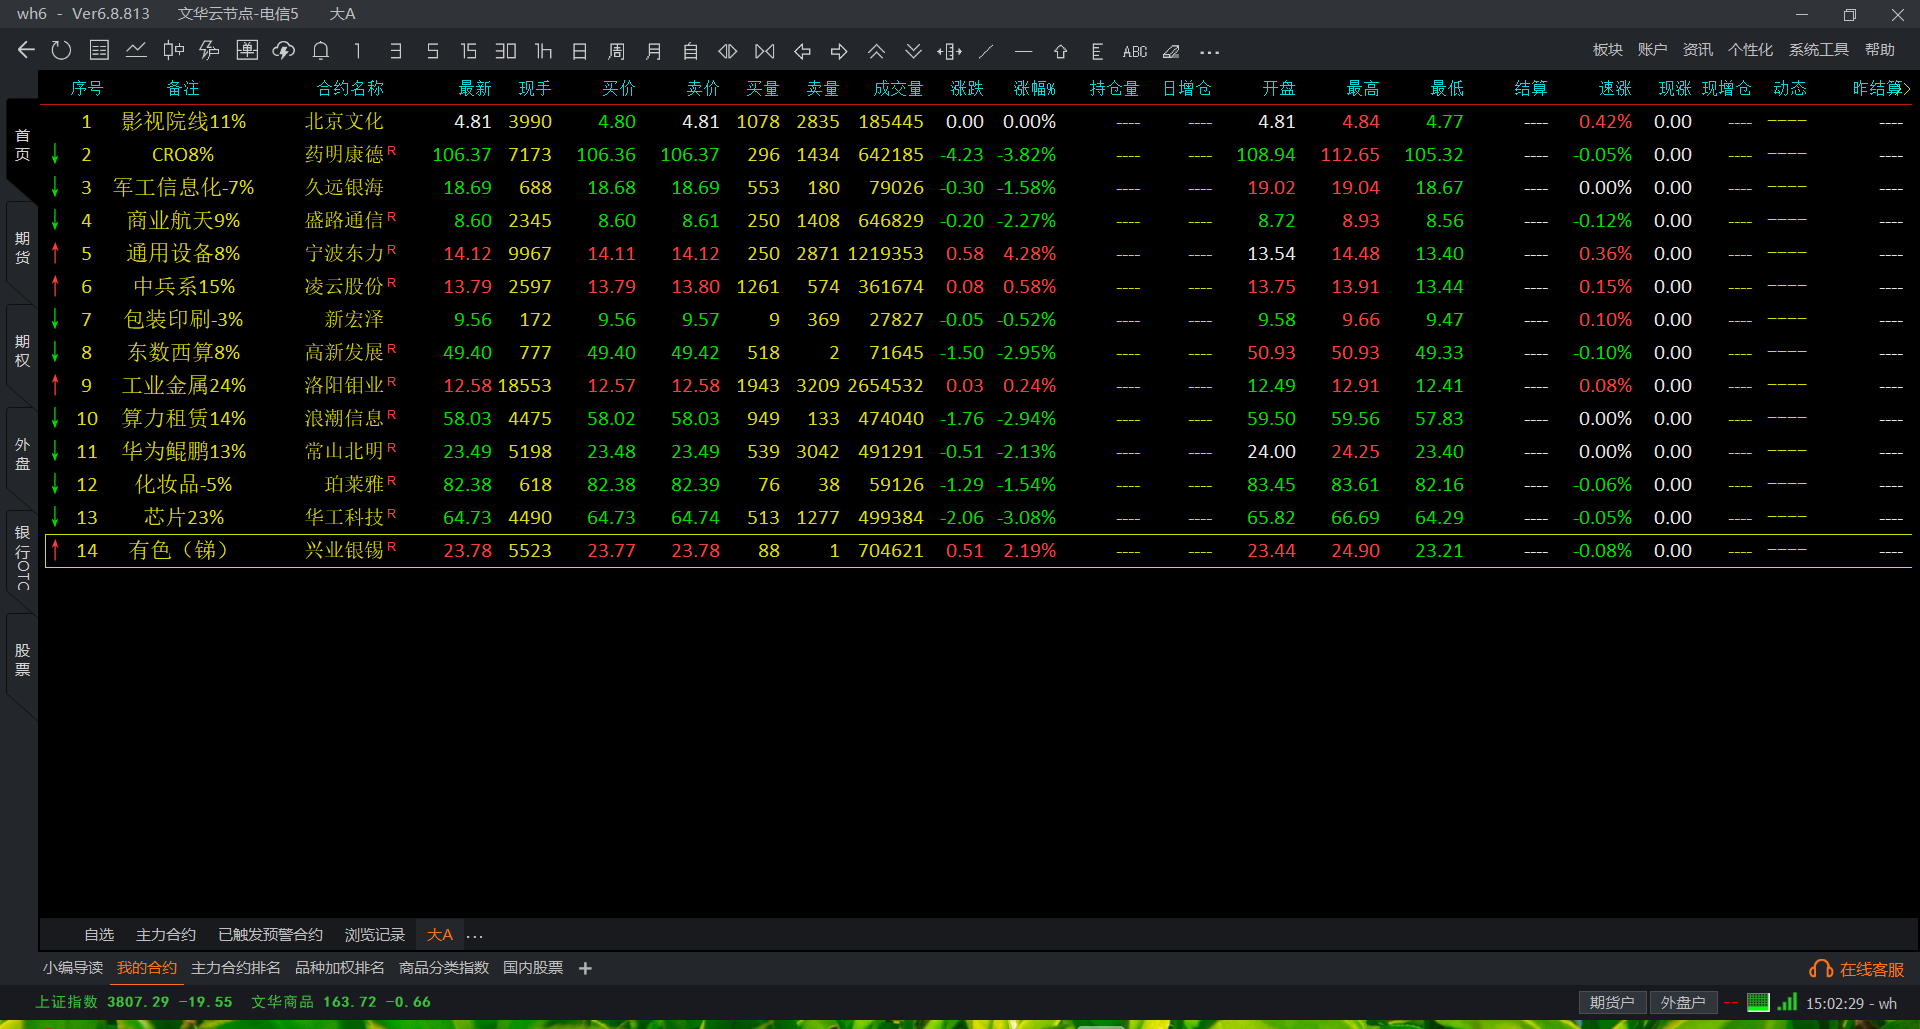
Task: Open the 已触发预警合约 tab
Action: [270, 934]
